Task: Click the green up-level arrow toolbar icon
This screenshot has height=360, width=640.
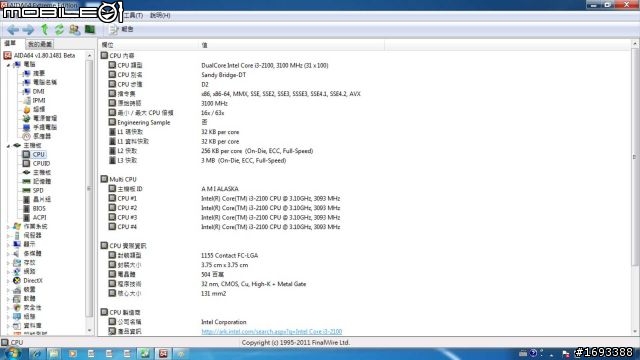Action: 44,29
